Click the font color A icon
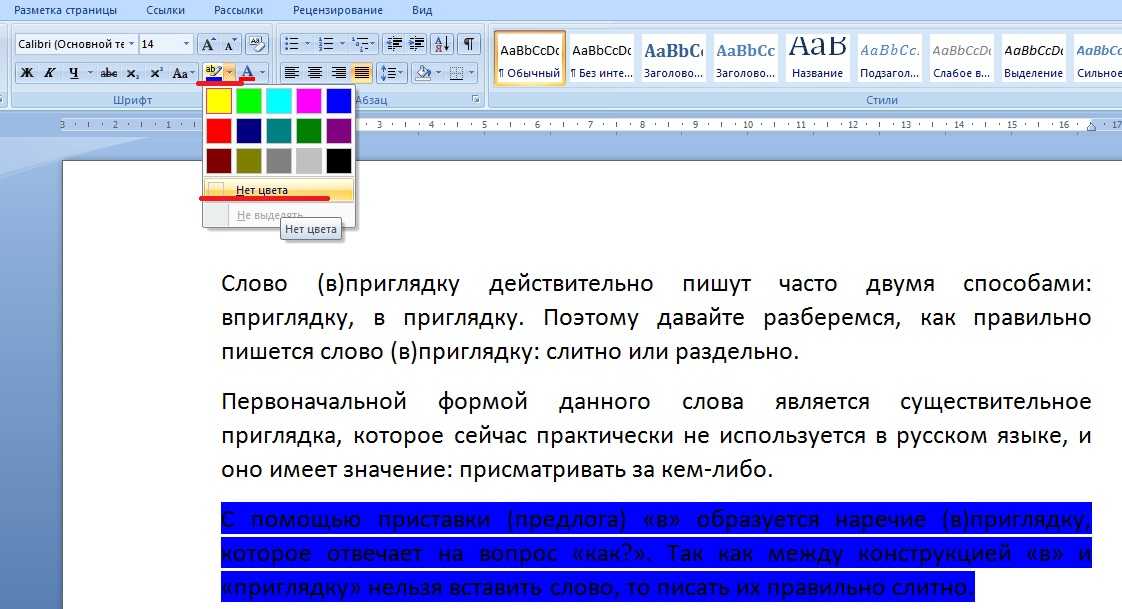This screenshot has width=1122, height=609. (x=248, y=73)
